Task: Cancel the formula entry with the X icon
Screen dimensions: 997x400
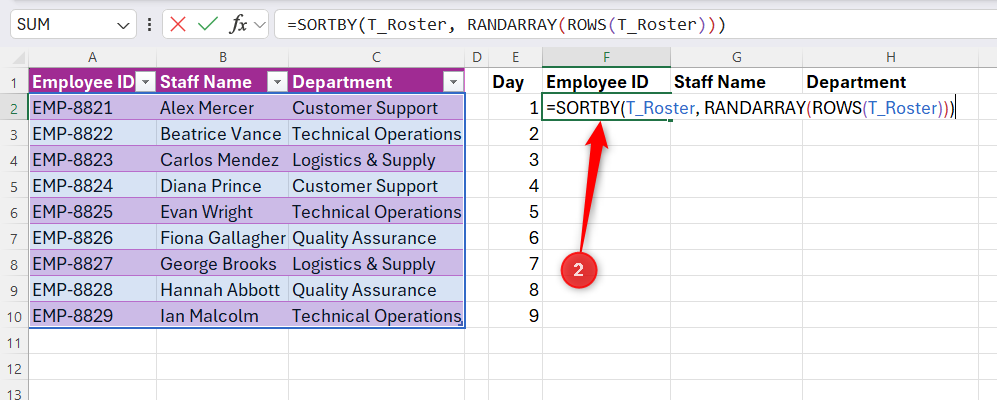Action: point(178,25)
